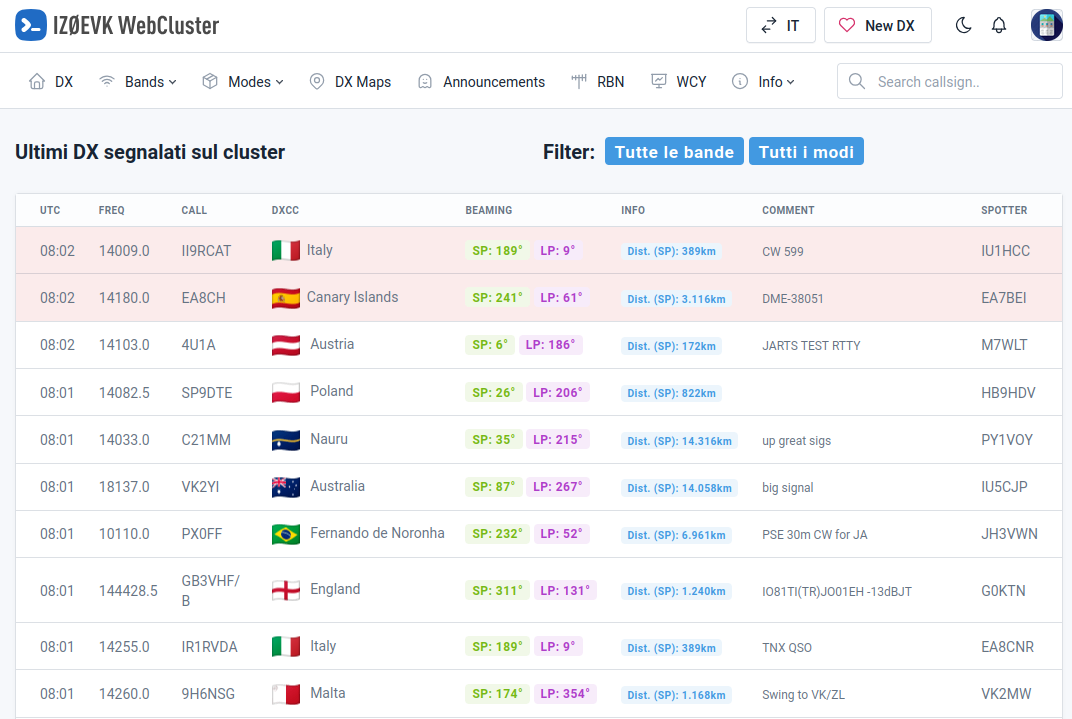
Task: Select callsign 9H6NSG
Action: [208, 694]
